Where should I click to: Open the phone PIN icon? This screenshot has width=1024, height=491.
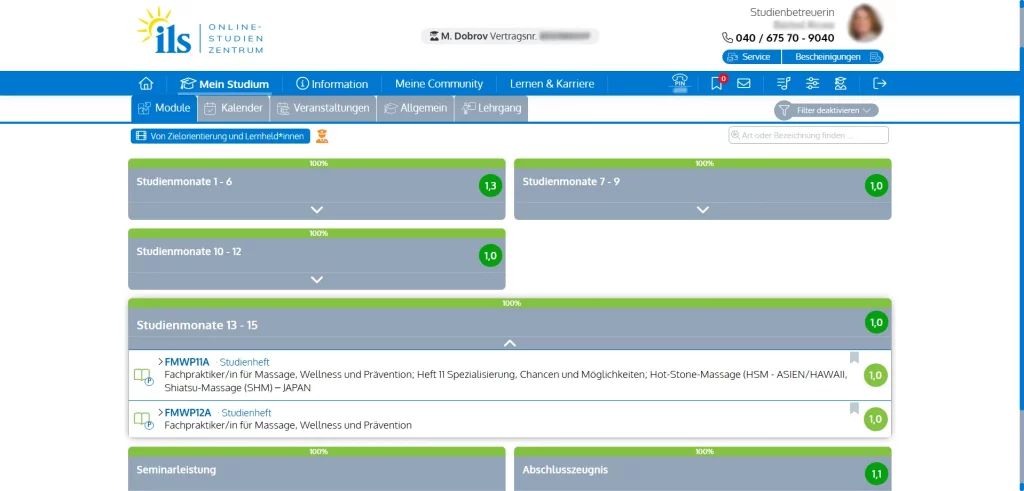tap(680, 84)
